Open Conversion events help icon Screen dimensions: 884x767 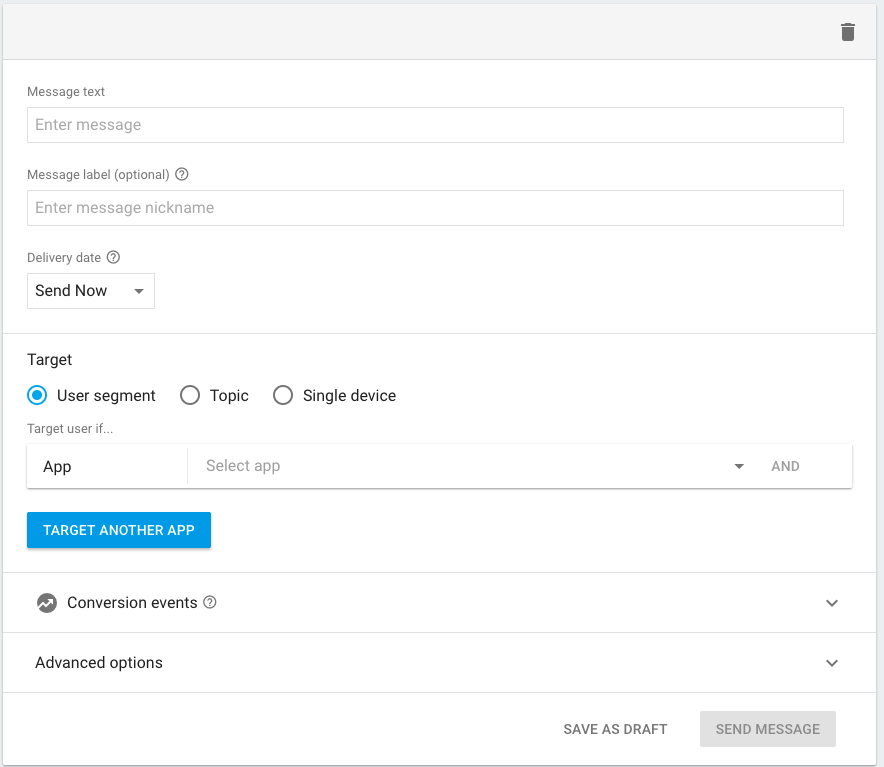(x=210, y=602)
